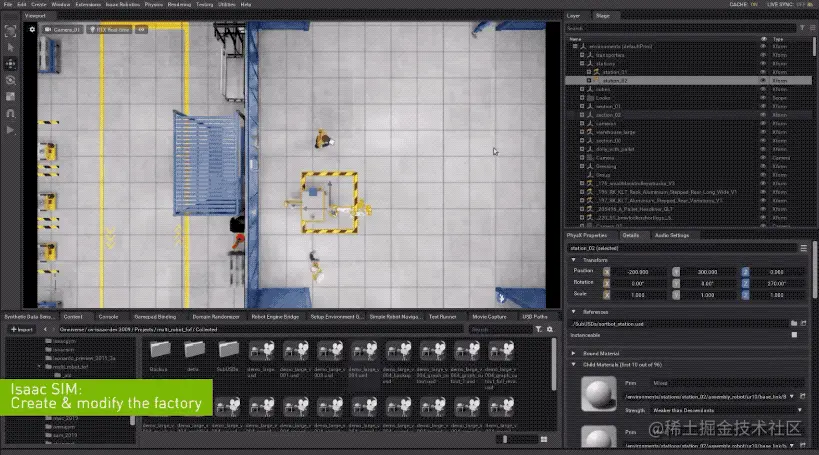Screen dimensions: 819x455
Task: Switch to the Audio Settings tab
Action: pyautogui.click(x=672, y=236)
